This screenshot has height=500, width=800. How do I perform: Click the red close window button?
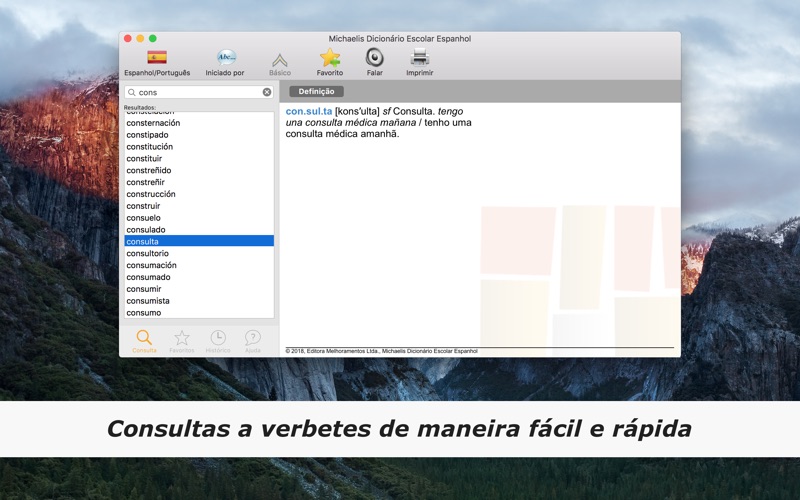point(128,38)
